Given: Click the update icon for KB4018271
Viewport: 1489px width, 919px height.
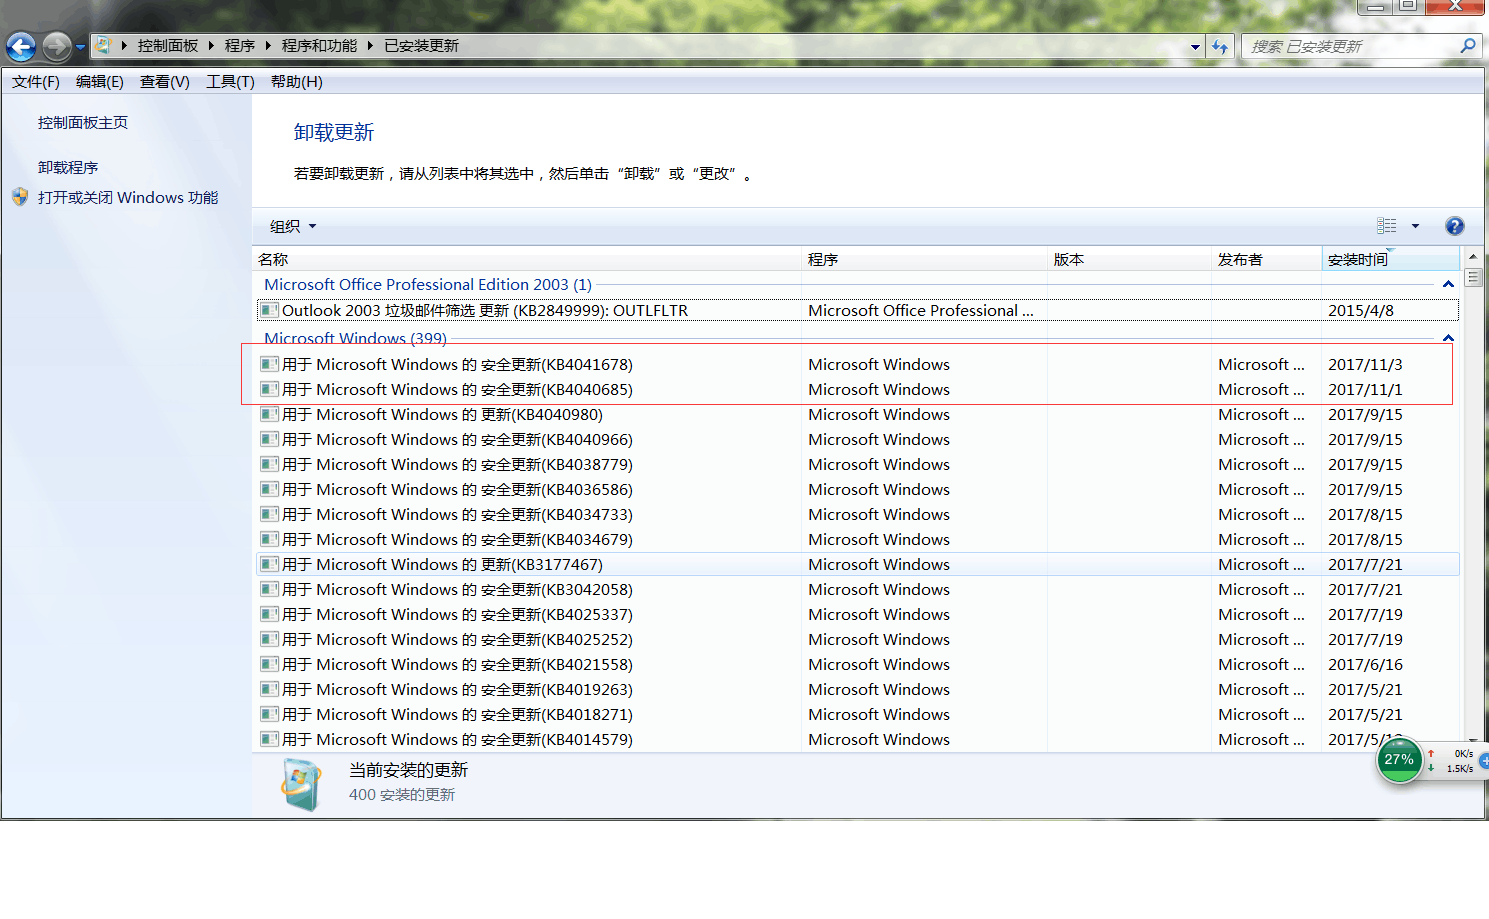Looking at the screenshot, I should (268, 714).
